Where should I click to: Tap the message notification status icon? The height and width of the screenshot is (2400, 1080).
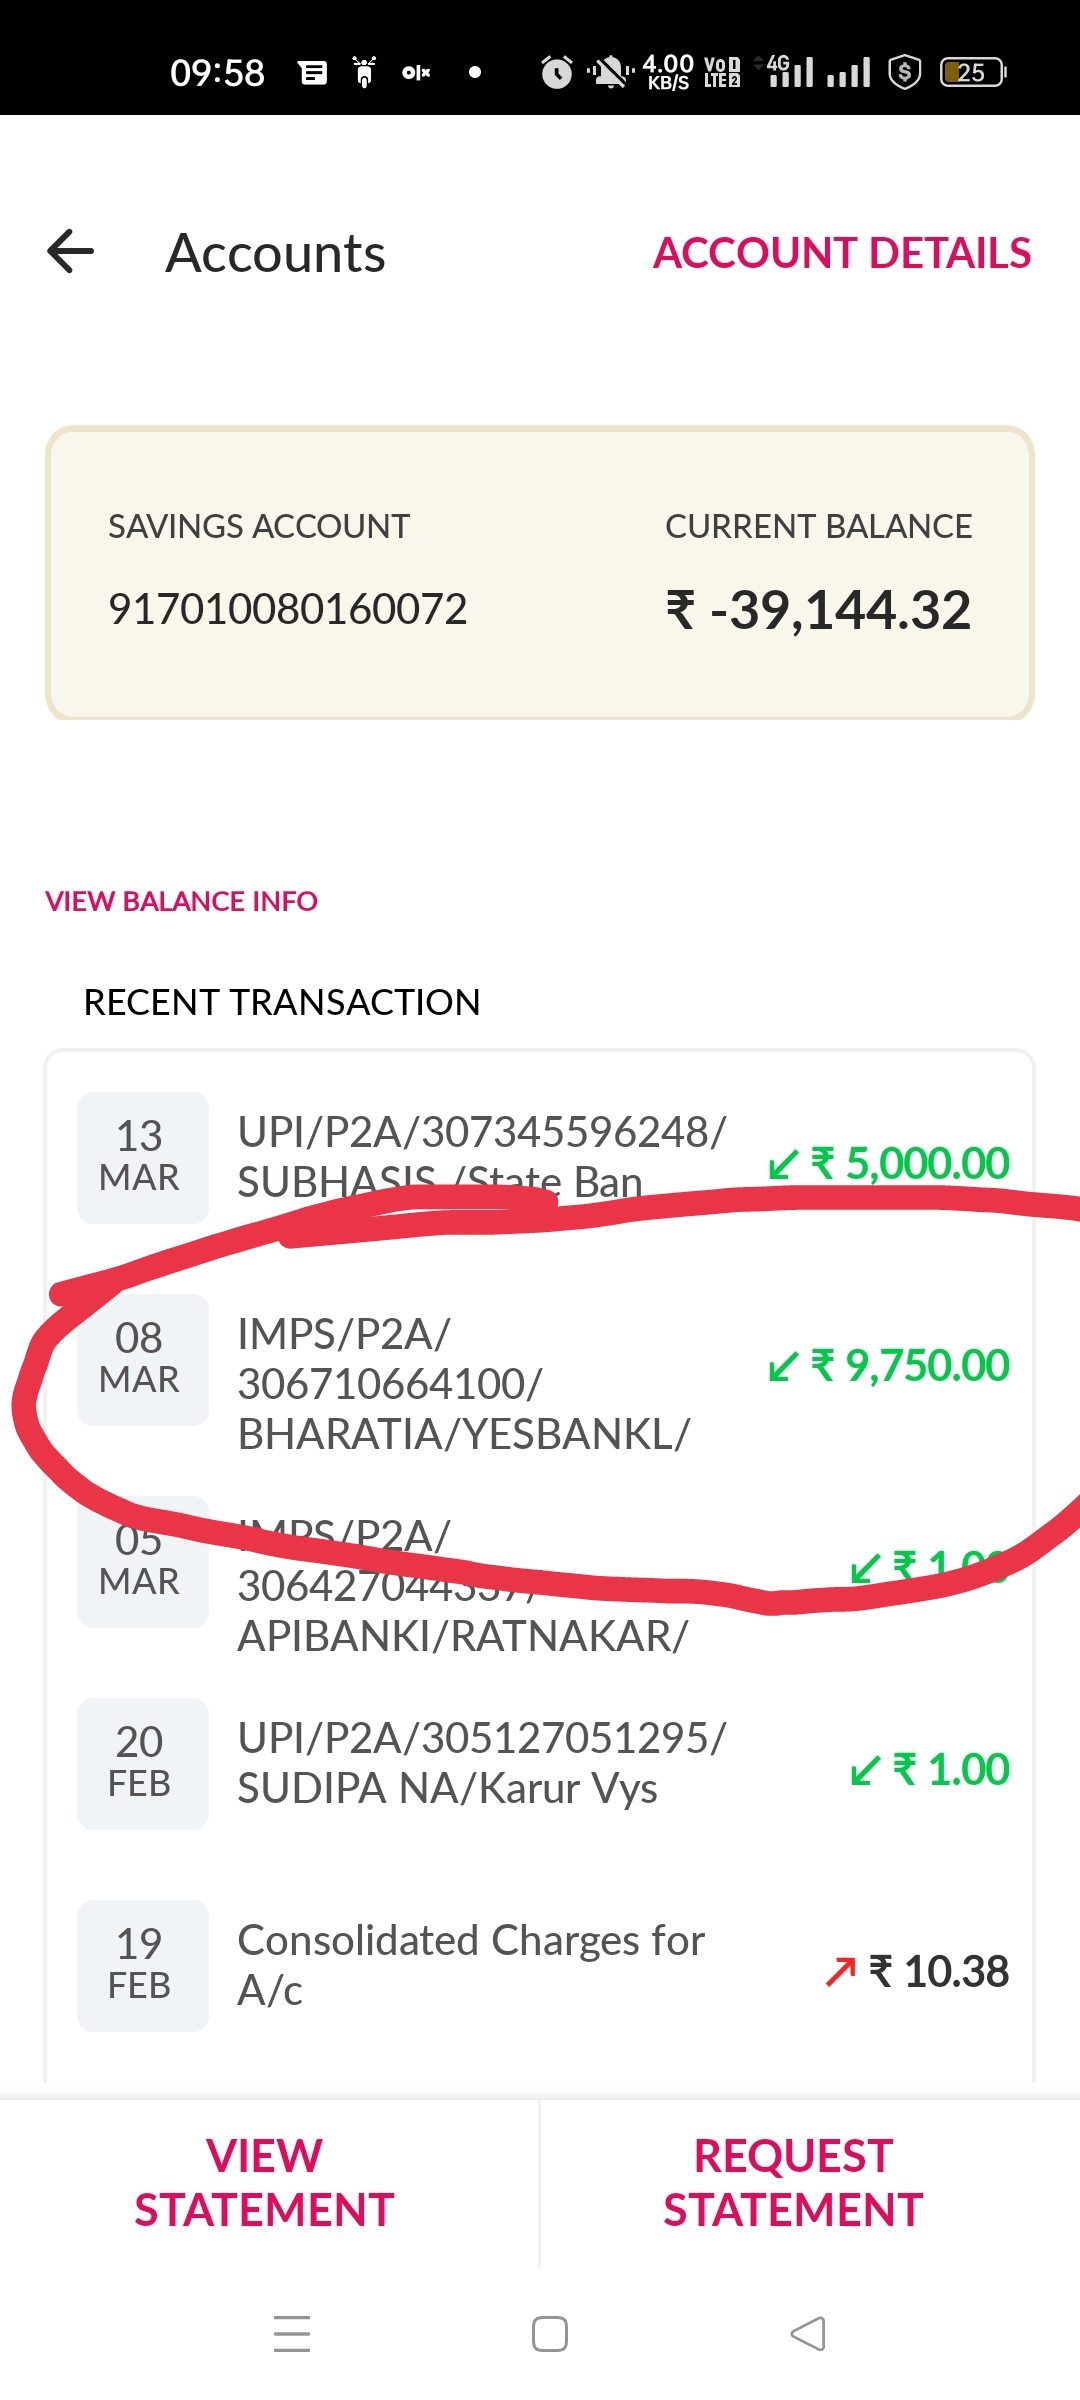click(313, 72)
